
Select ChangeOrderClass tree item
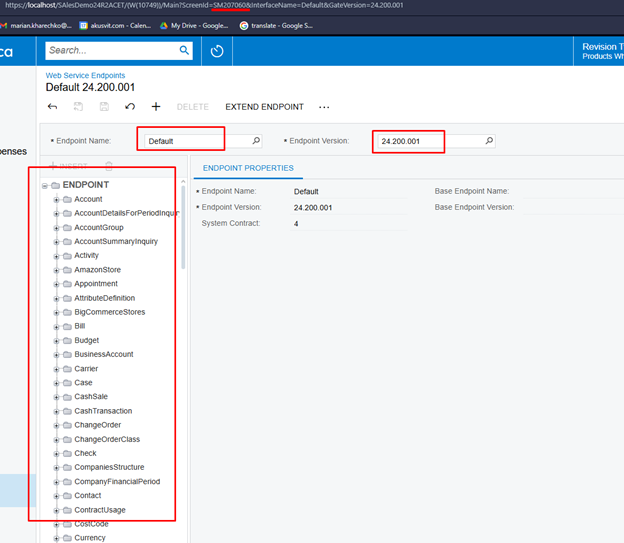tap(107, 439)
